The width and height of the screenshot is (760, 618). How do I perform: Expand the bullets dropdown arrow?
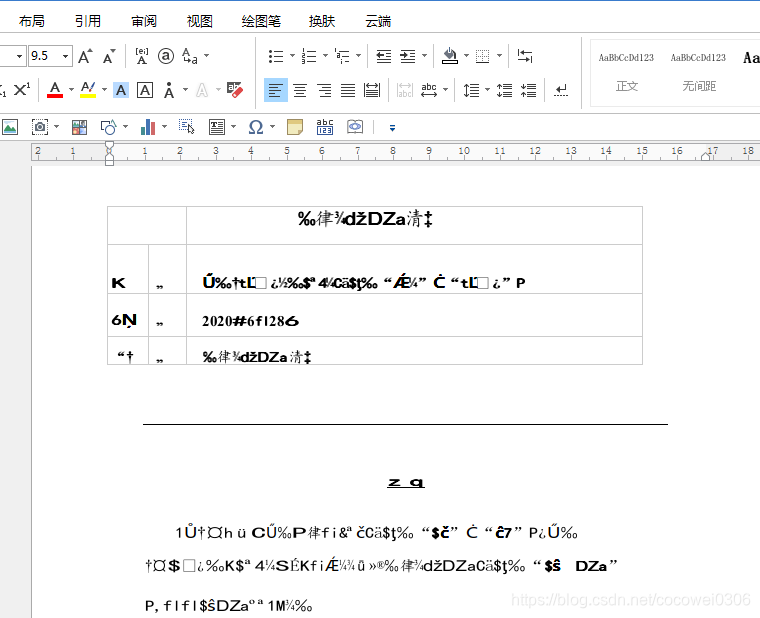[292, 56]
